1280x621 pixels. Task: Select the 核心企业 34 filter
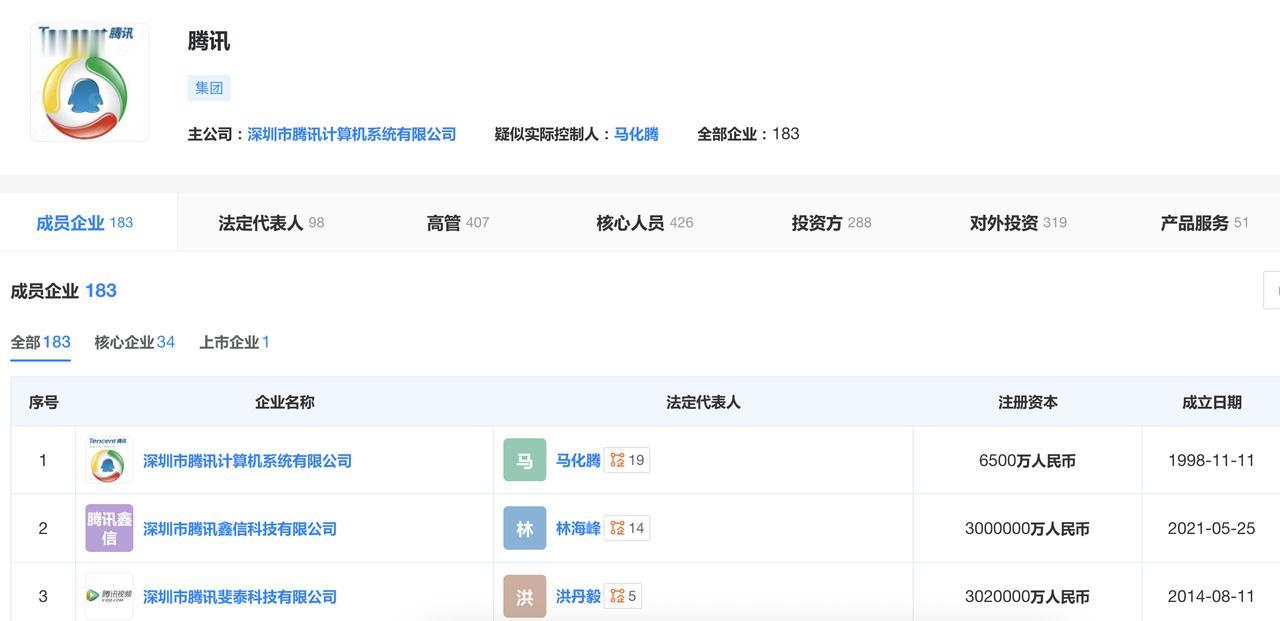pyautogui.click(x=135, y=342)
